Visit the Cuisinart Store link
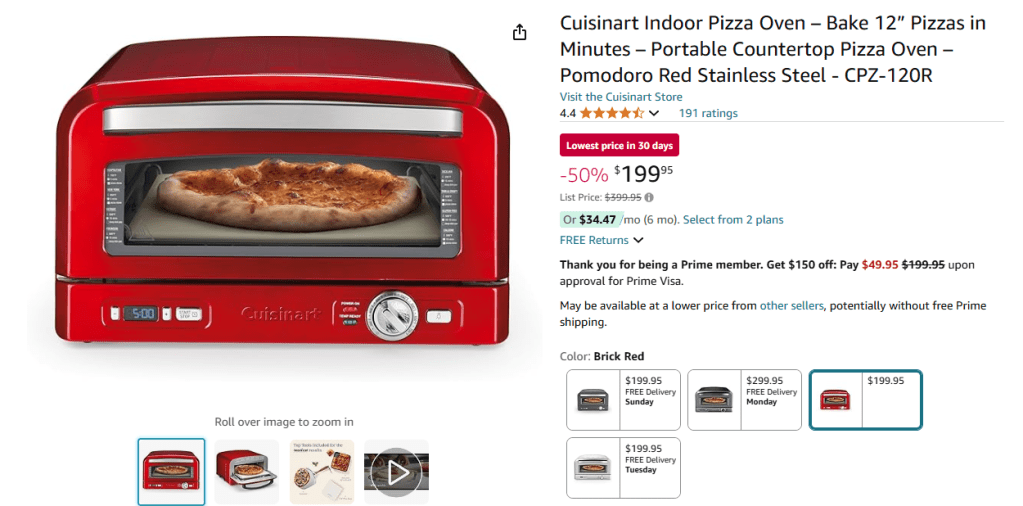The image size is (1023, 506). point(621,97)
